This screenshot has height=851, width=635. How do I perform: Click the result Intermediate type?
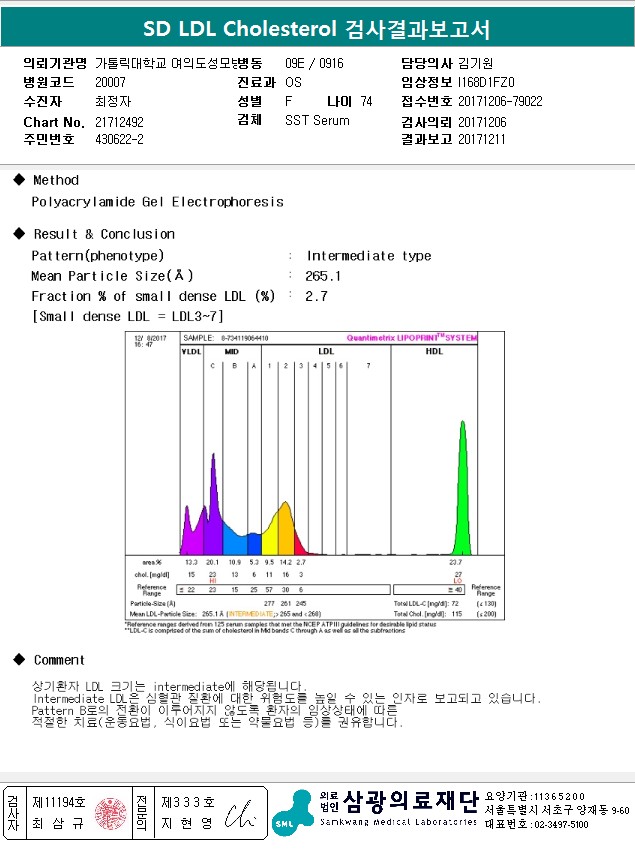[x=369, y=256]
